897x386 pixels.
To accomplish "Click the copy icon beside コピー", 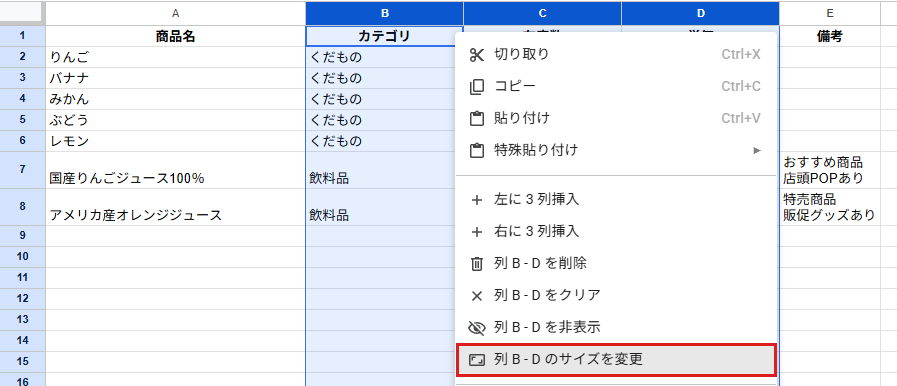I will pos(477,86).
